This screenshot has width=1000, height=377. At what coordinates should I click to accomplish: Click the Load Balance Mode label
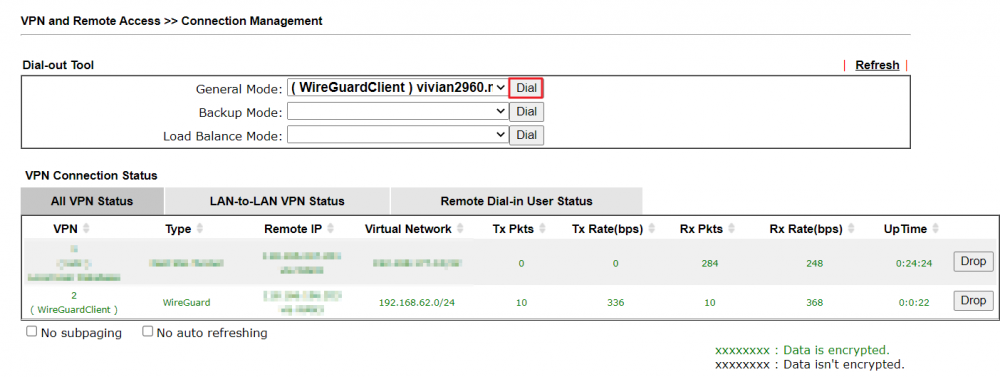pyautogui.click(x=223, y=136)
